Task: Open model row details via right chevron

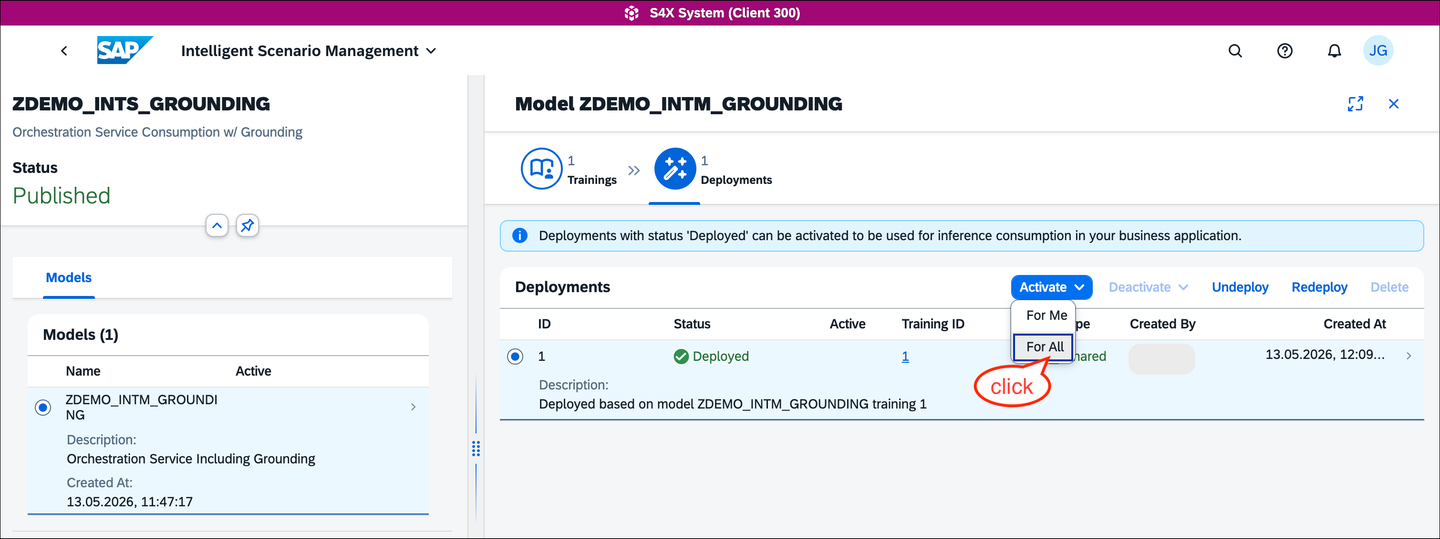Action: click(414, 407)
